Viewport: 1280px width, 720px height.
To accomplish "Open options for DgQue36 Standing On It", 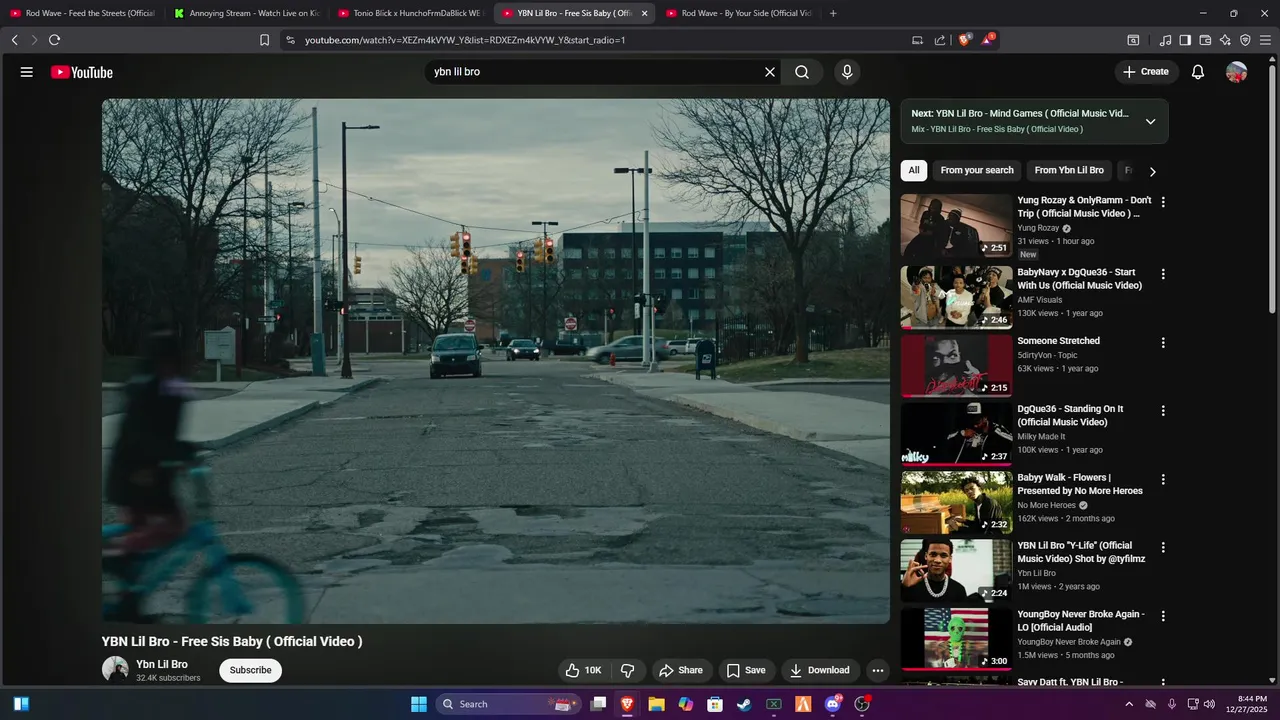I will pos(1163,411).
